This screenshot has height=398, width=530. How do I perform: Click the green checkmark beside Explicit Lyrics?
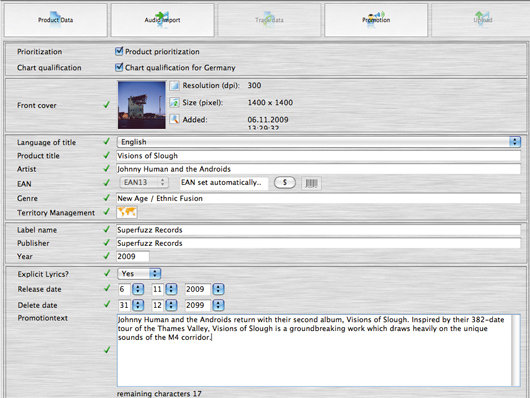(x=107, y=273)
